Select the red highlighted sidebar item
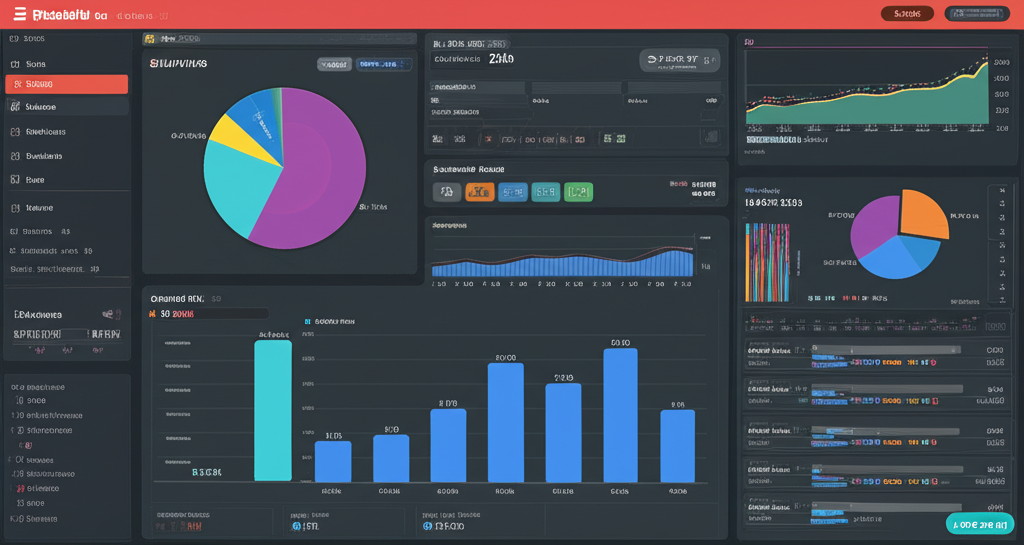The width and height of the screenshot is (1024, 545). [67, 84]
